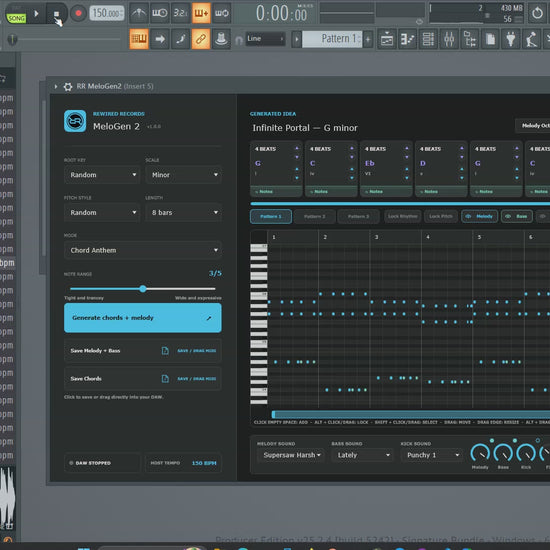Click the arrow left of Pattern 1 selector
This screenshot has height=550, width=550.
coord(296,39)
